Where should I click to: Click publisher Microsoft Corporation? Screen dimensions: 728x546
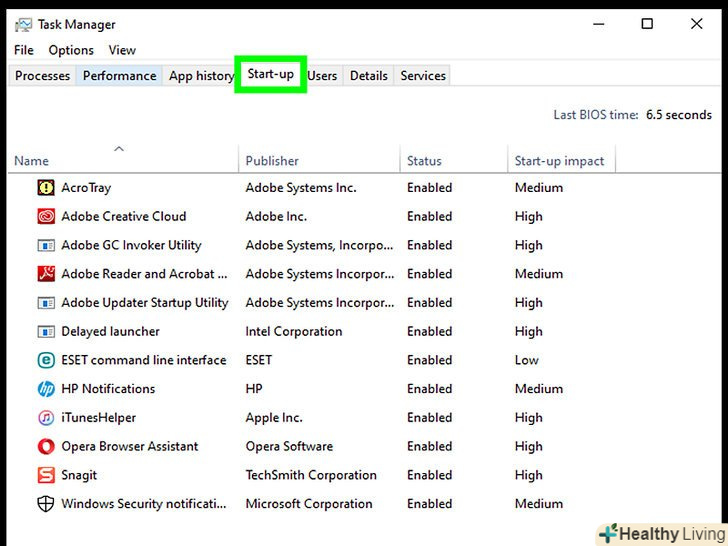pyautogui.click(x=309, y=504)
